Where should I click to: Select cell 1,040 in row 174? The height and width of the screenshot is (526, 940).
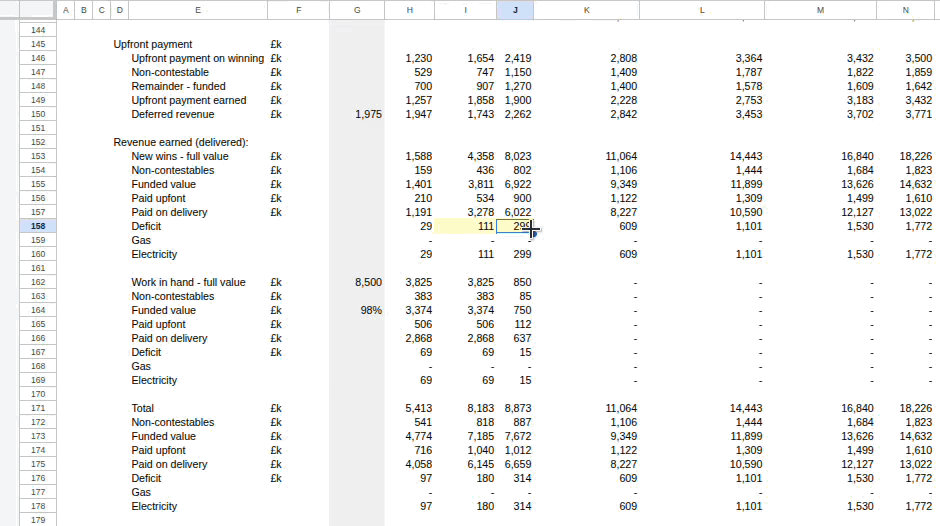[465, 450]
